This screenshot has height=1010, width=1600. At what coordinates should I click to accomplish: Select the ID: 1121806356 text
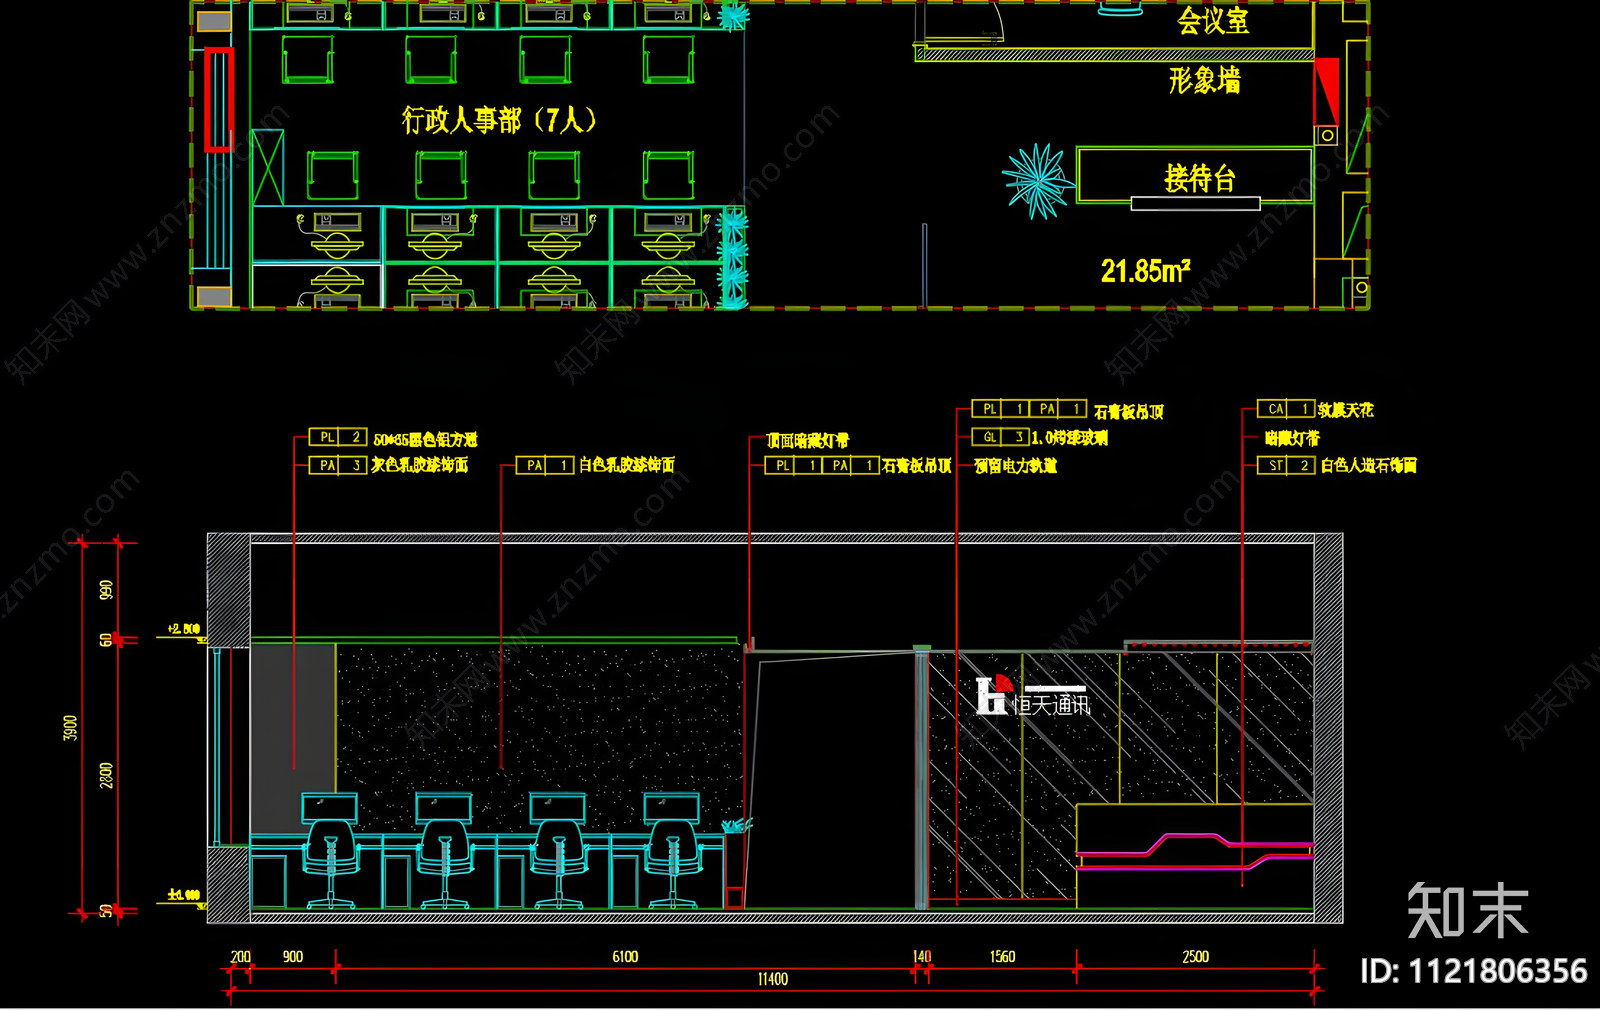[x=1474, y=971]
